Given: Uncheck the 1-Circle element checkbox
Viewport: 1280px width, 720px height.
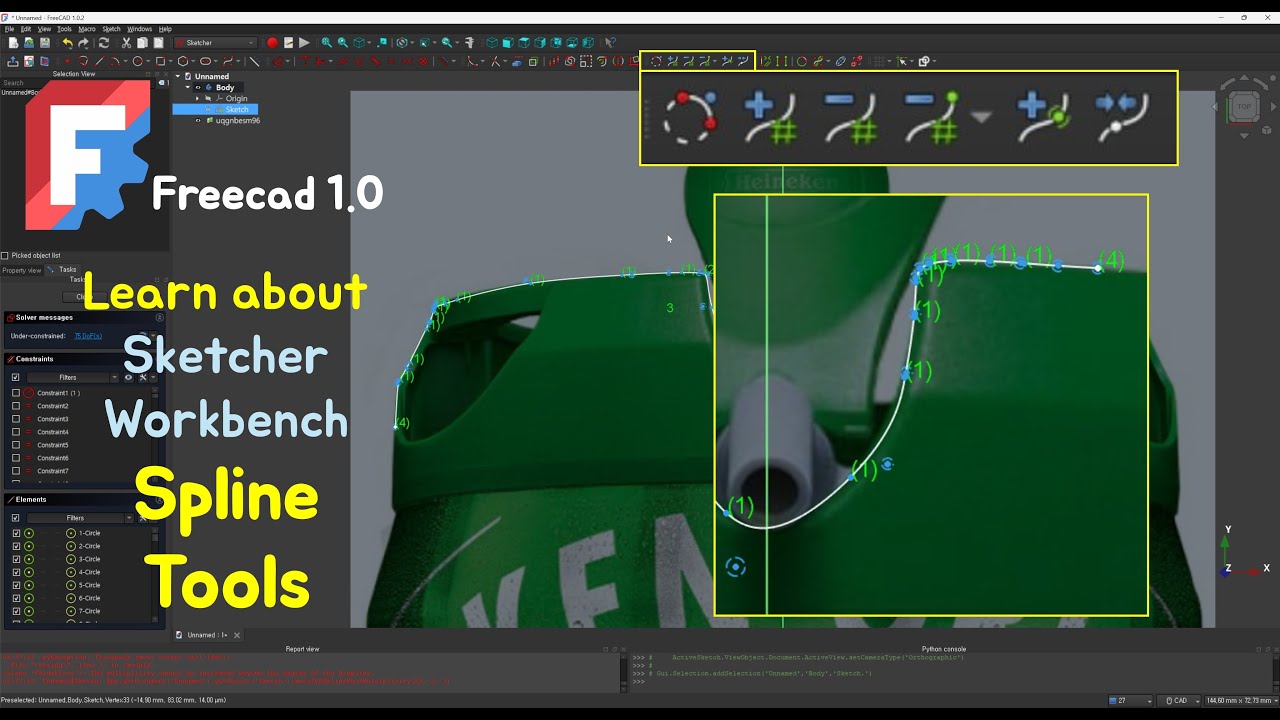Looking at the screenshot, I should tap(16, 533).
